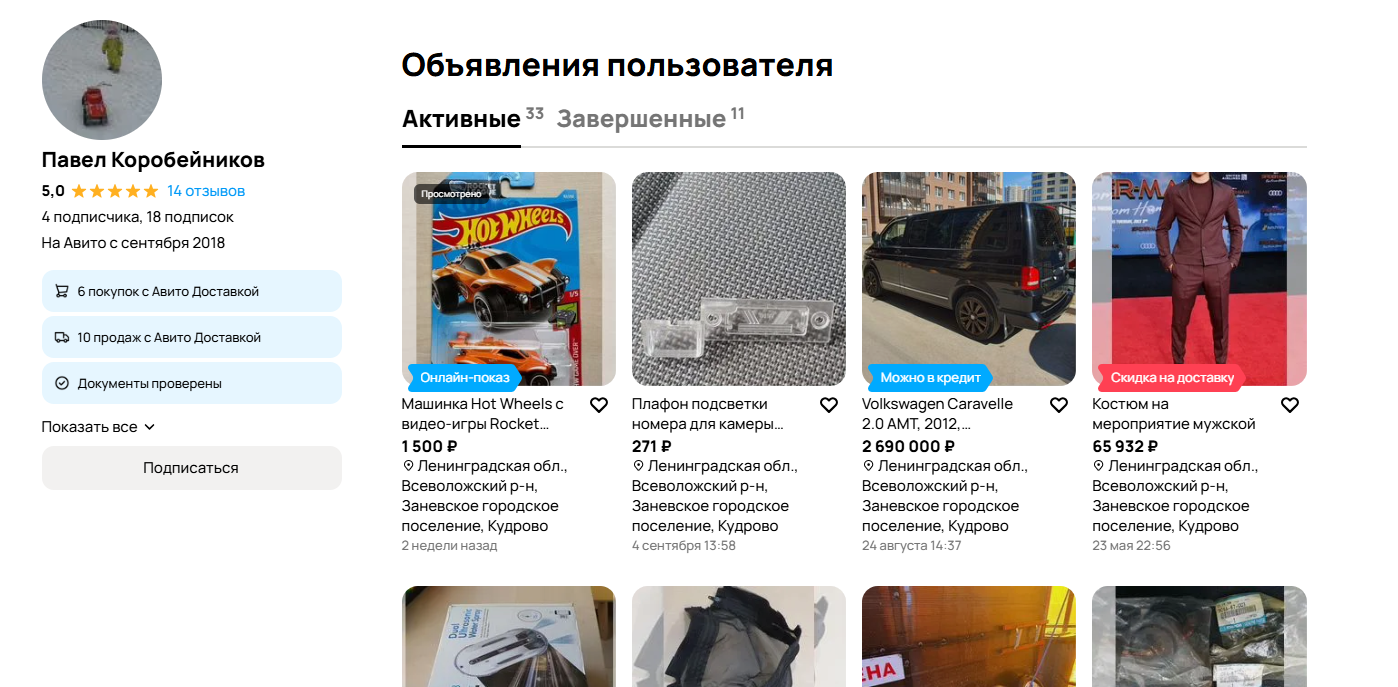This screenshot has height=687, width=1398.
Task: Open the '14 отзывов' reviews link
Action: tap(206, 191)
